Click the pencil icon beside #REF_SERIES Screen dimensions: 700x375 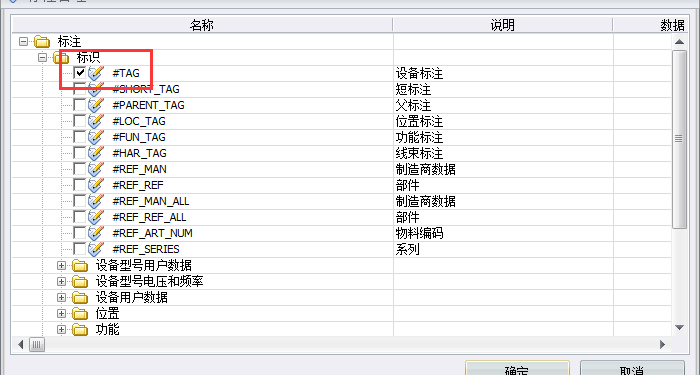pyautogui.click(x=96, y=249)
